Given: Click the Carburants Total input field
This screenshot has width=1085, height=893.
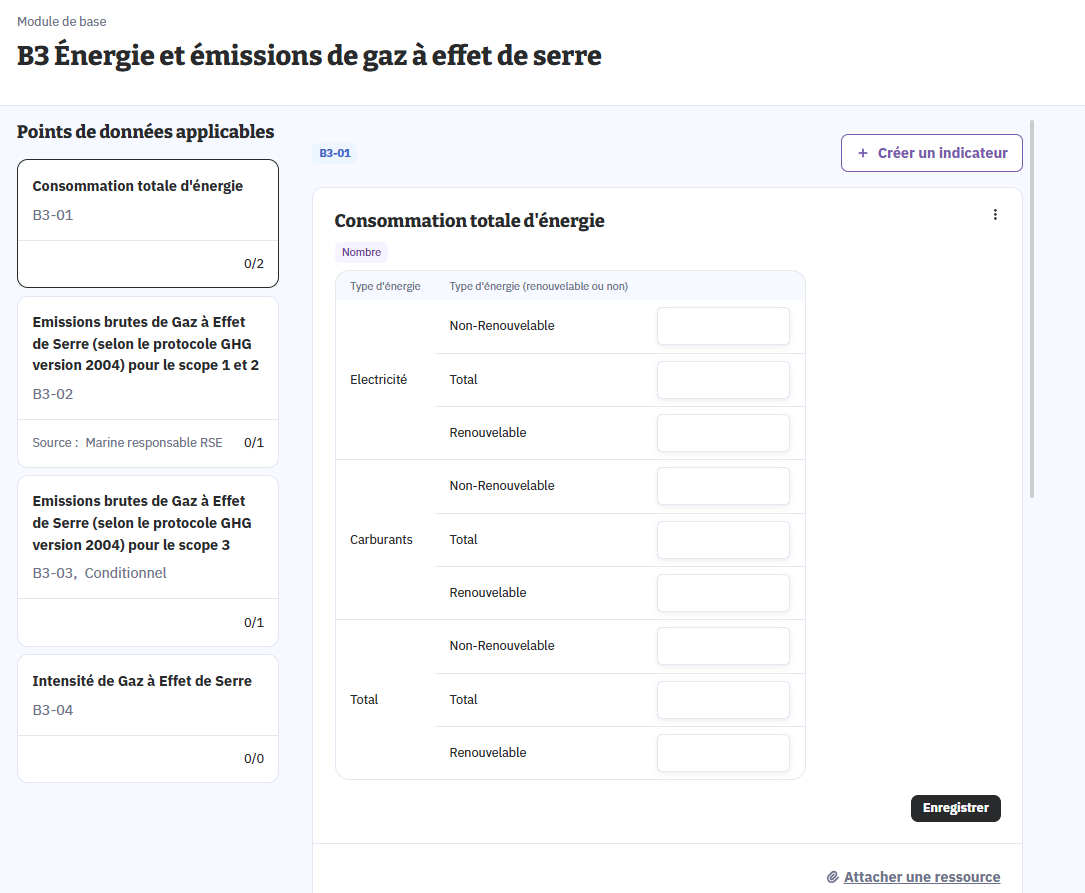Looking at the screenshot, I should pos(723,540).
